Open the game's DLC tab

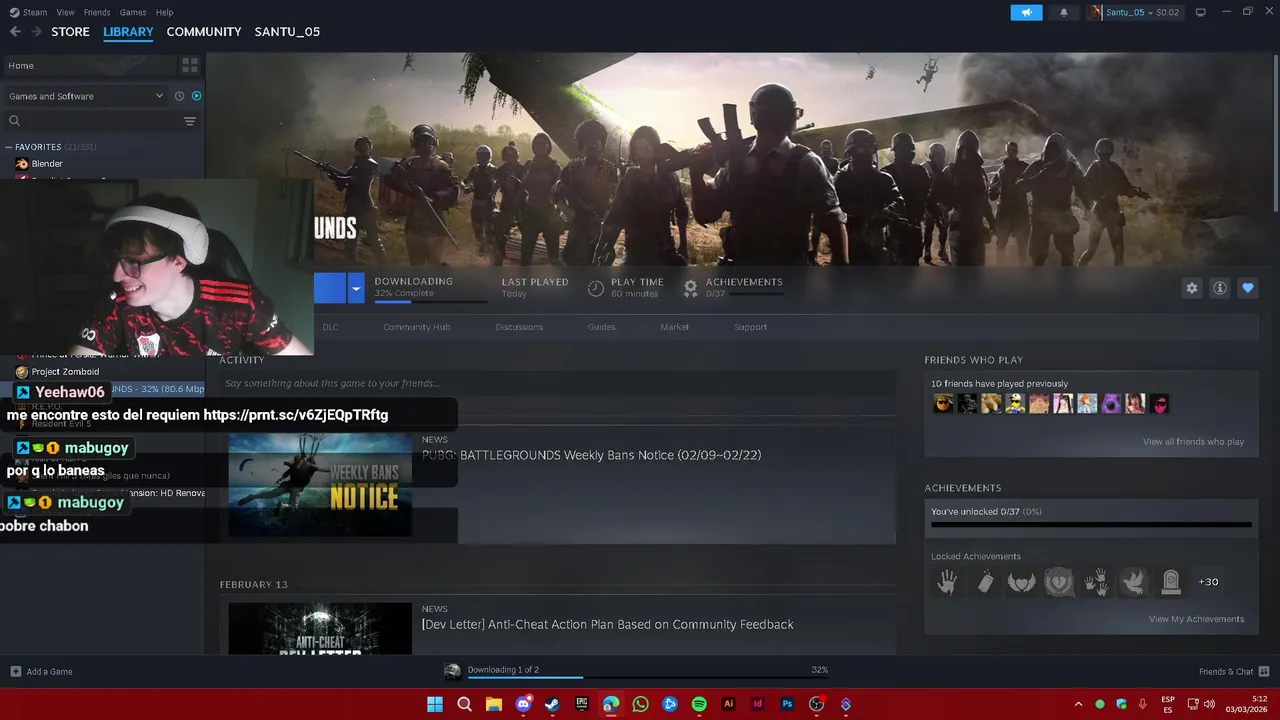[x=330, y=327]
